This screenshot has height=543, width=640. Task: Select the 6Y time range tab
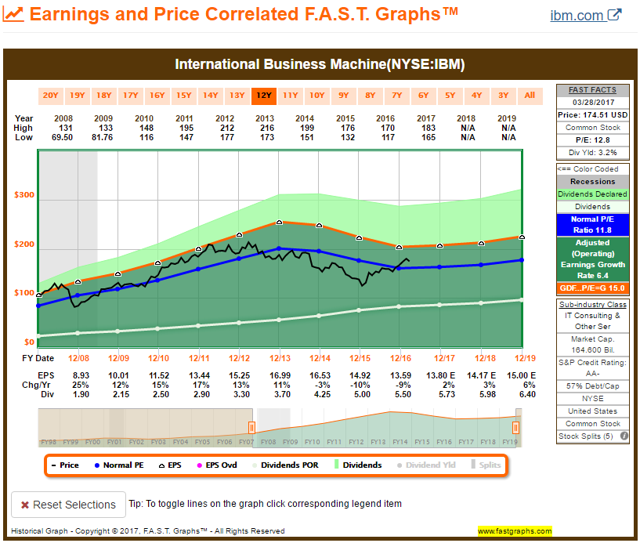(424, 96)
